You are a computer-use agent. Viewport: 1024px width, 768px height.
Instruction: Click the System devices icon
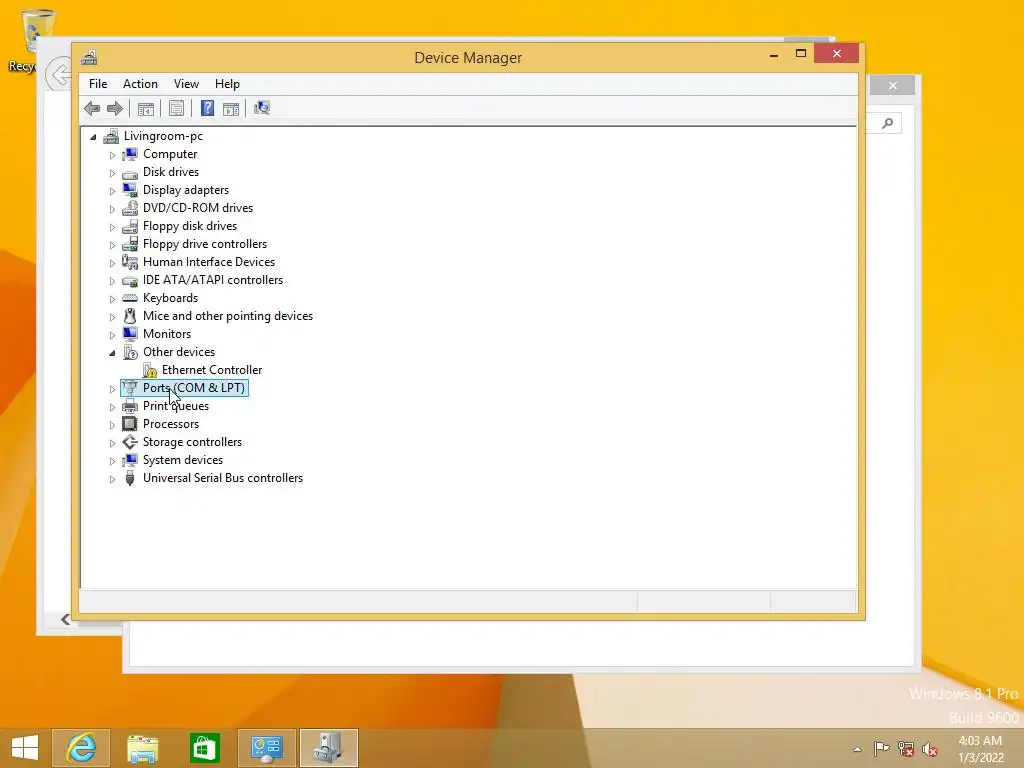tap(130, 460)
